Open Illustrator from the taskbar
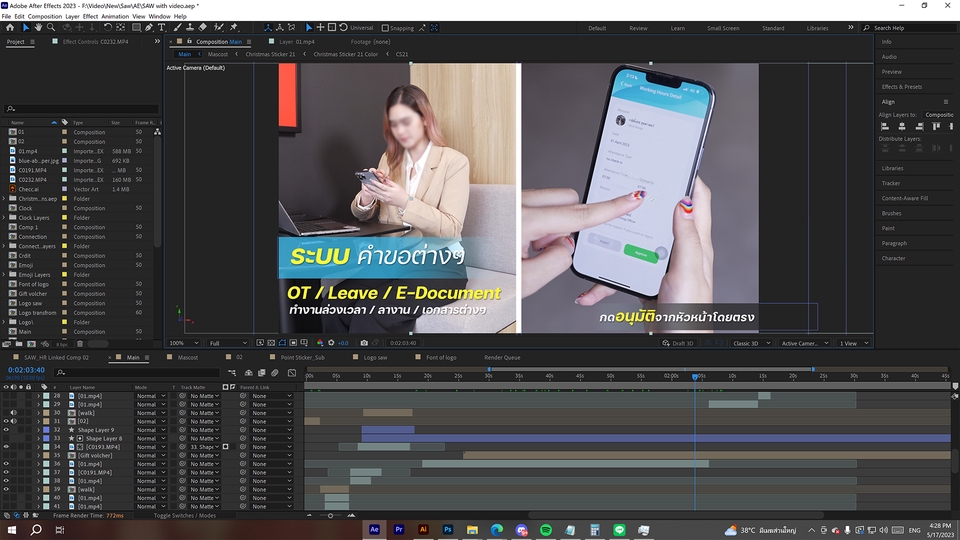The width and height of the screenshot is (960, 540). click(423, 530)
